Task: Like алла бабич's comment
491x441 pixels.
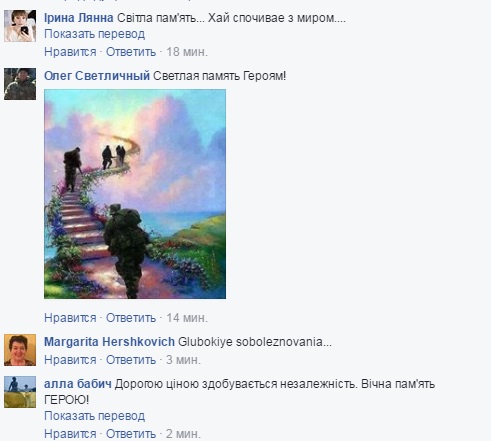Action: (x=70, y=434)
